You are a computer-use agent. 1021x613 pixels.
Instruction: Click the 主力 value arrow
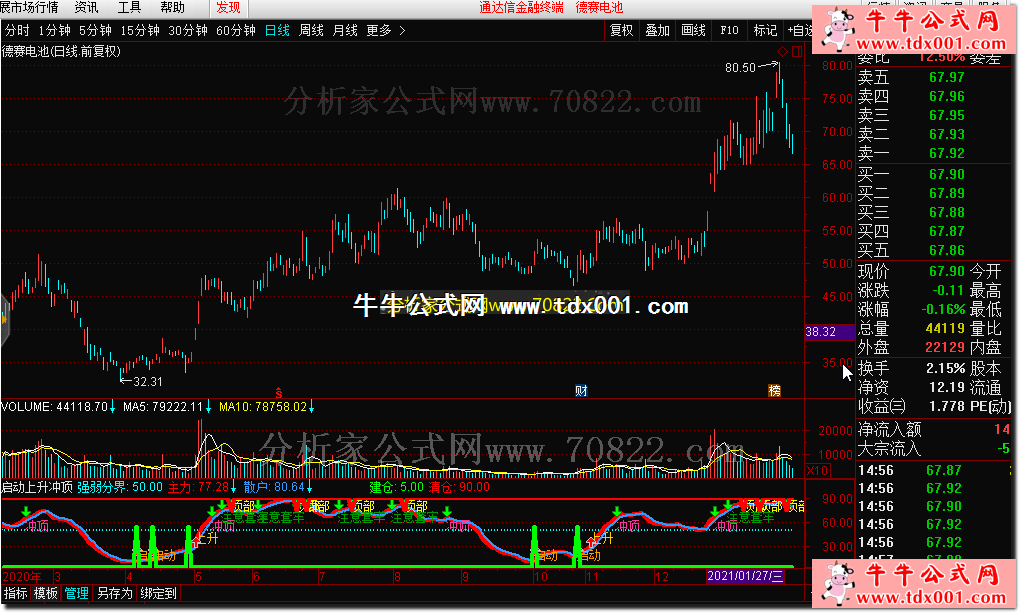click(x=233, y=487)
